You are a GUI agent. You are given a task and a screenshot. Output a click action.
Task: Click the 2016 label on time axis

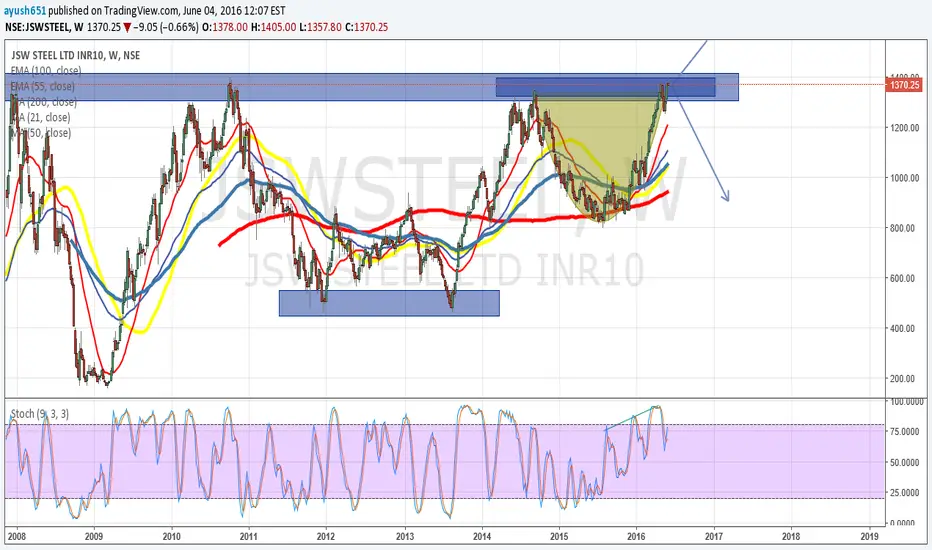click(x=636, y=536)
